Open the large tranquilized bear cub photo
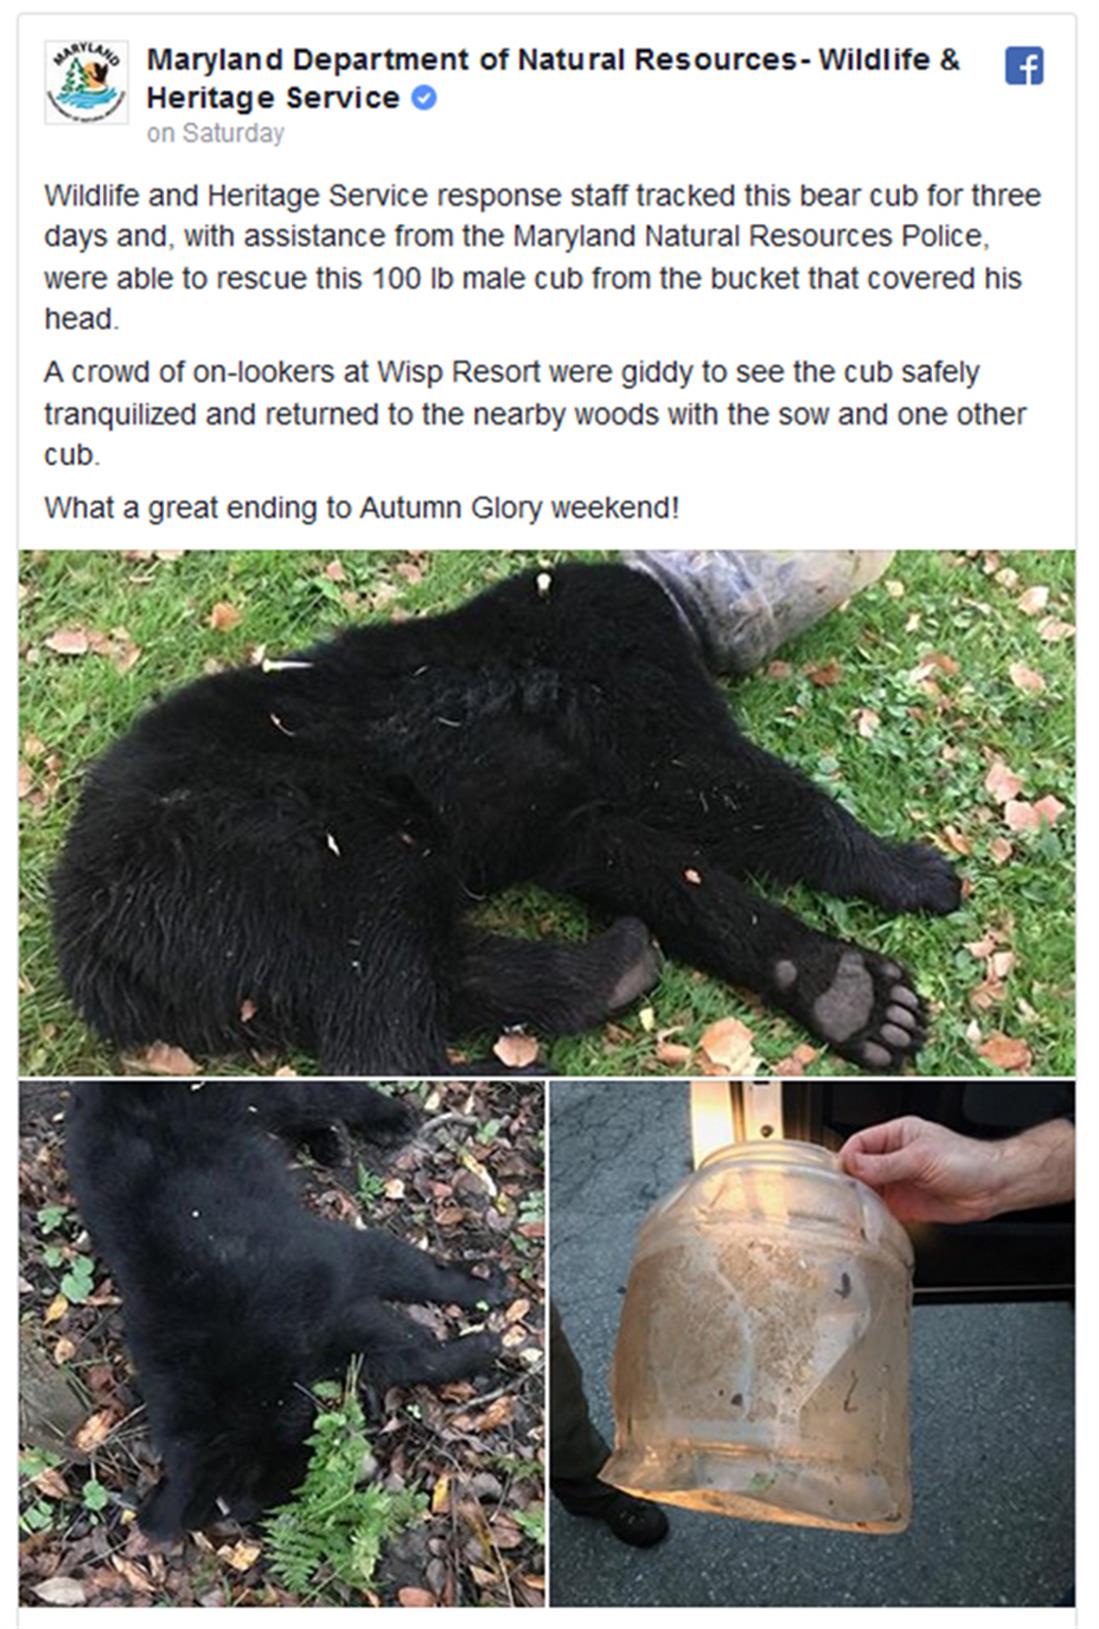Screen dimensions: 1099x1629 pyautogui.click(x=547, y=812)
